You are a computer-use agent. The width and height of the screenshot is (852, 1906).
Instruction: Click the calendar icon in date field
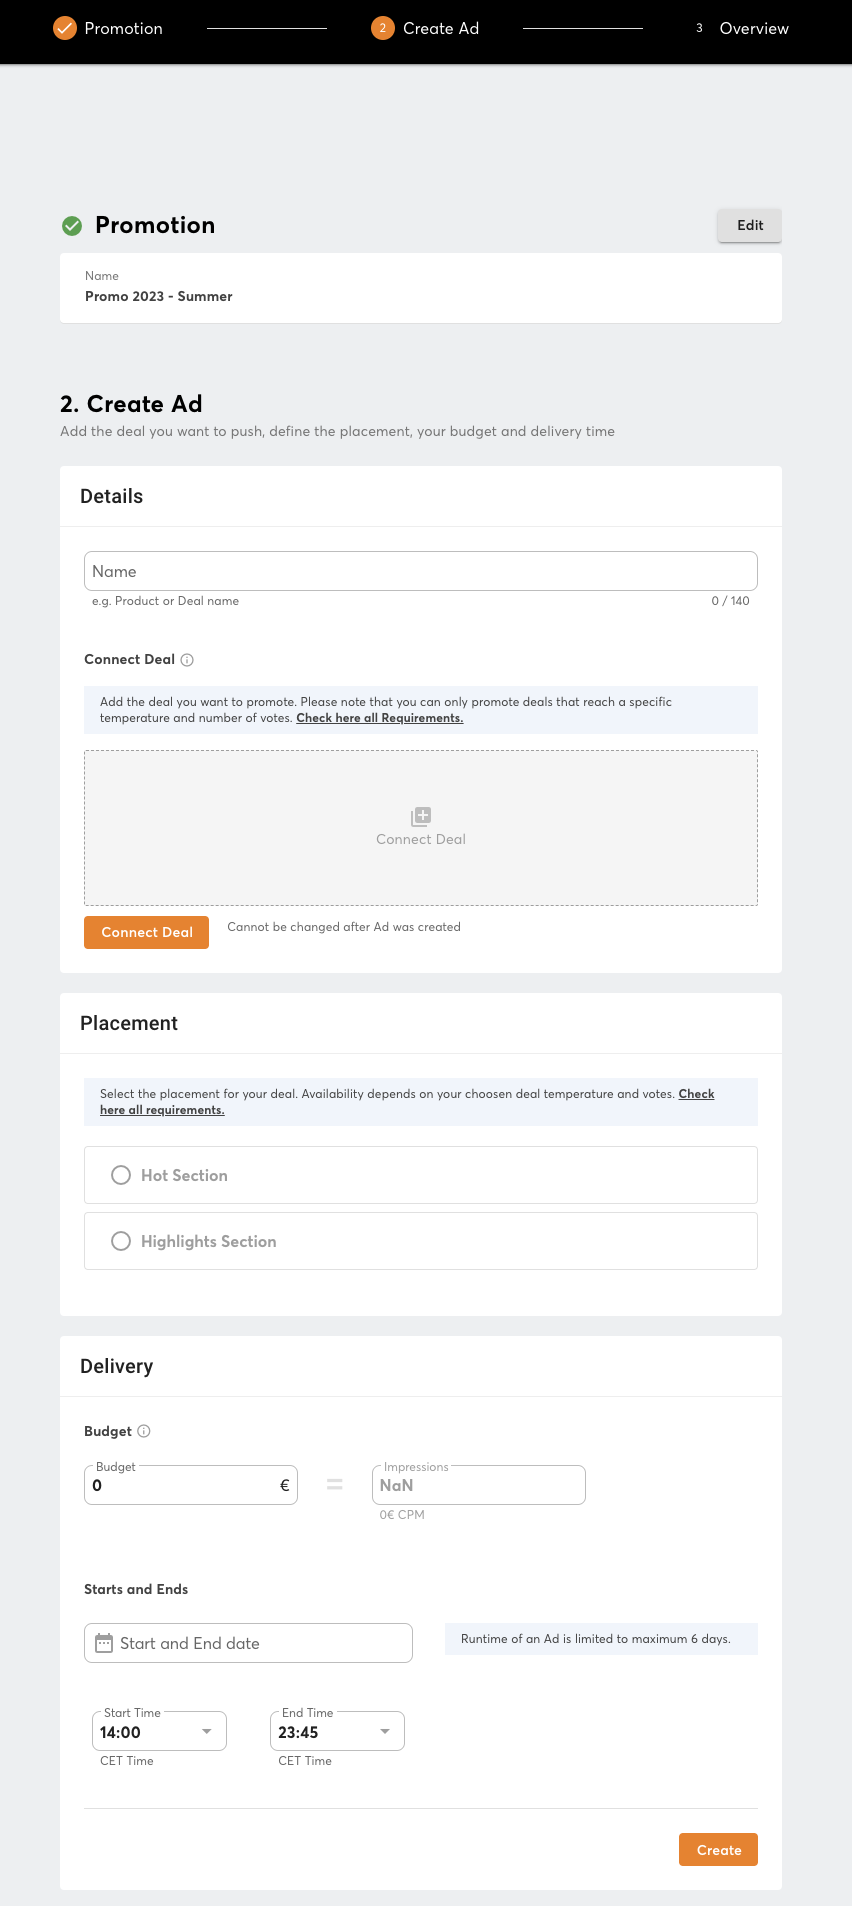coord(104,1643)
